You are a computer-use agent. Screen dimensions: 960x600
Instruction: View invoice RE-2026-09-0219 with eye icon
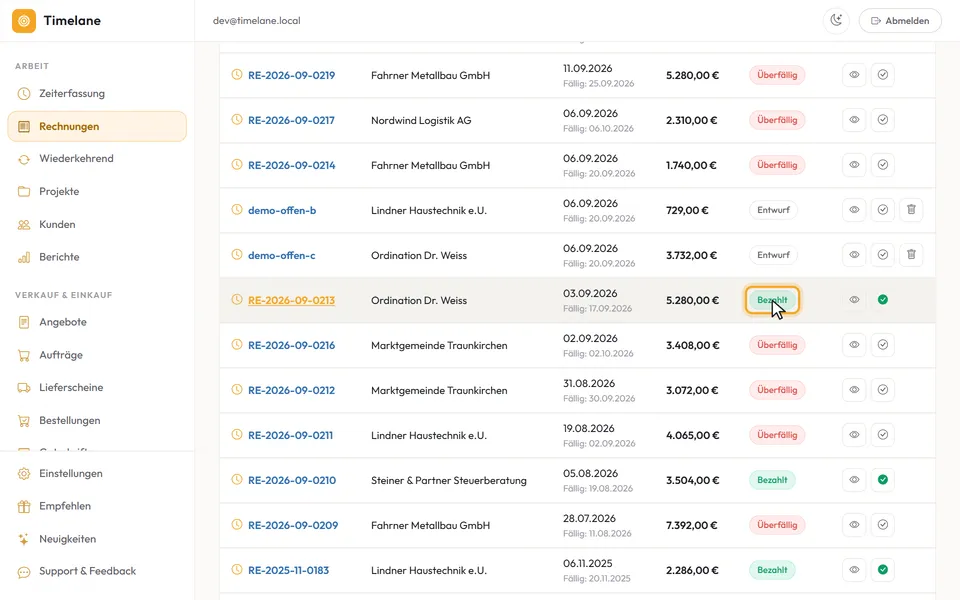pyautogui.click(x=854, y=75)
